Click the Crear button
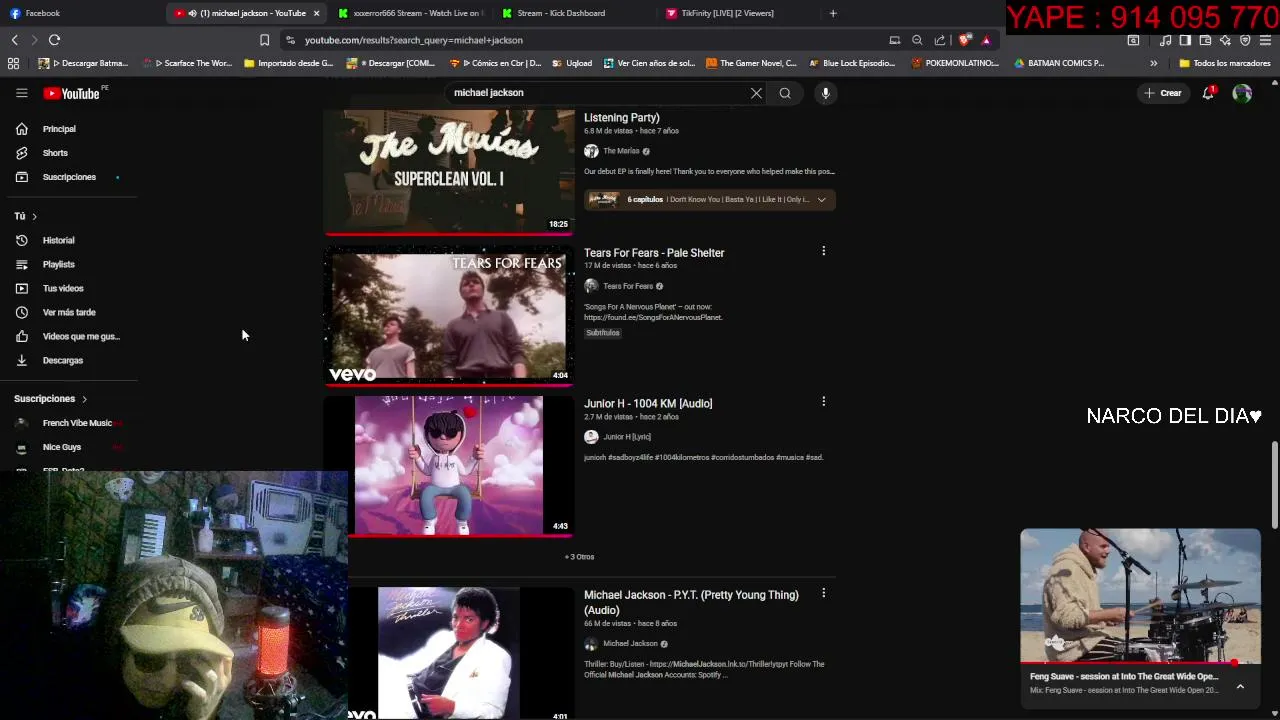The image size is (1280, 720). [x=1163, y=93]
